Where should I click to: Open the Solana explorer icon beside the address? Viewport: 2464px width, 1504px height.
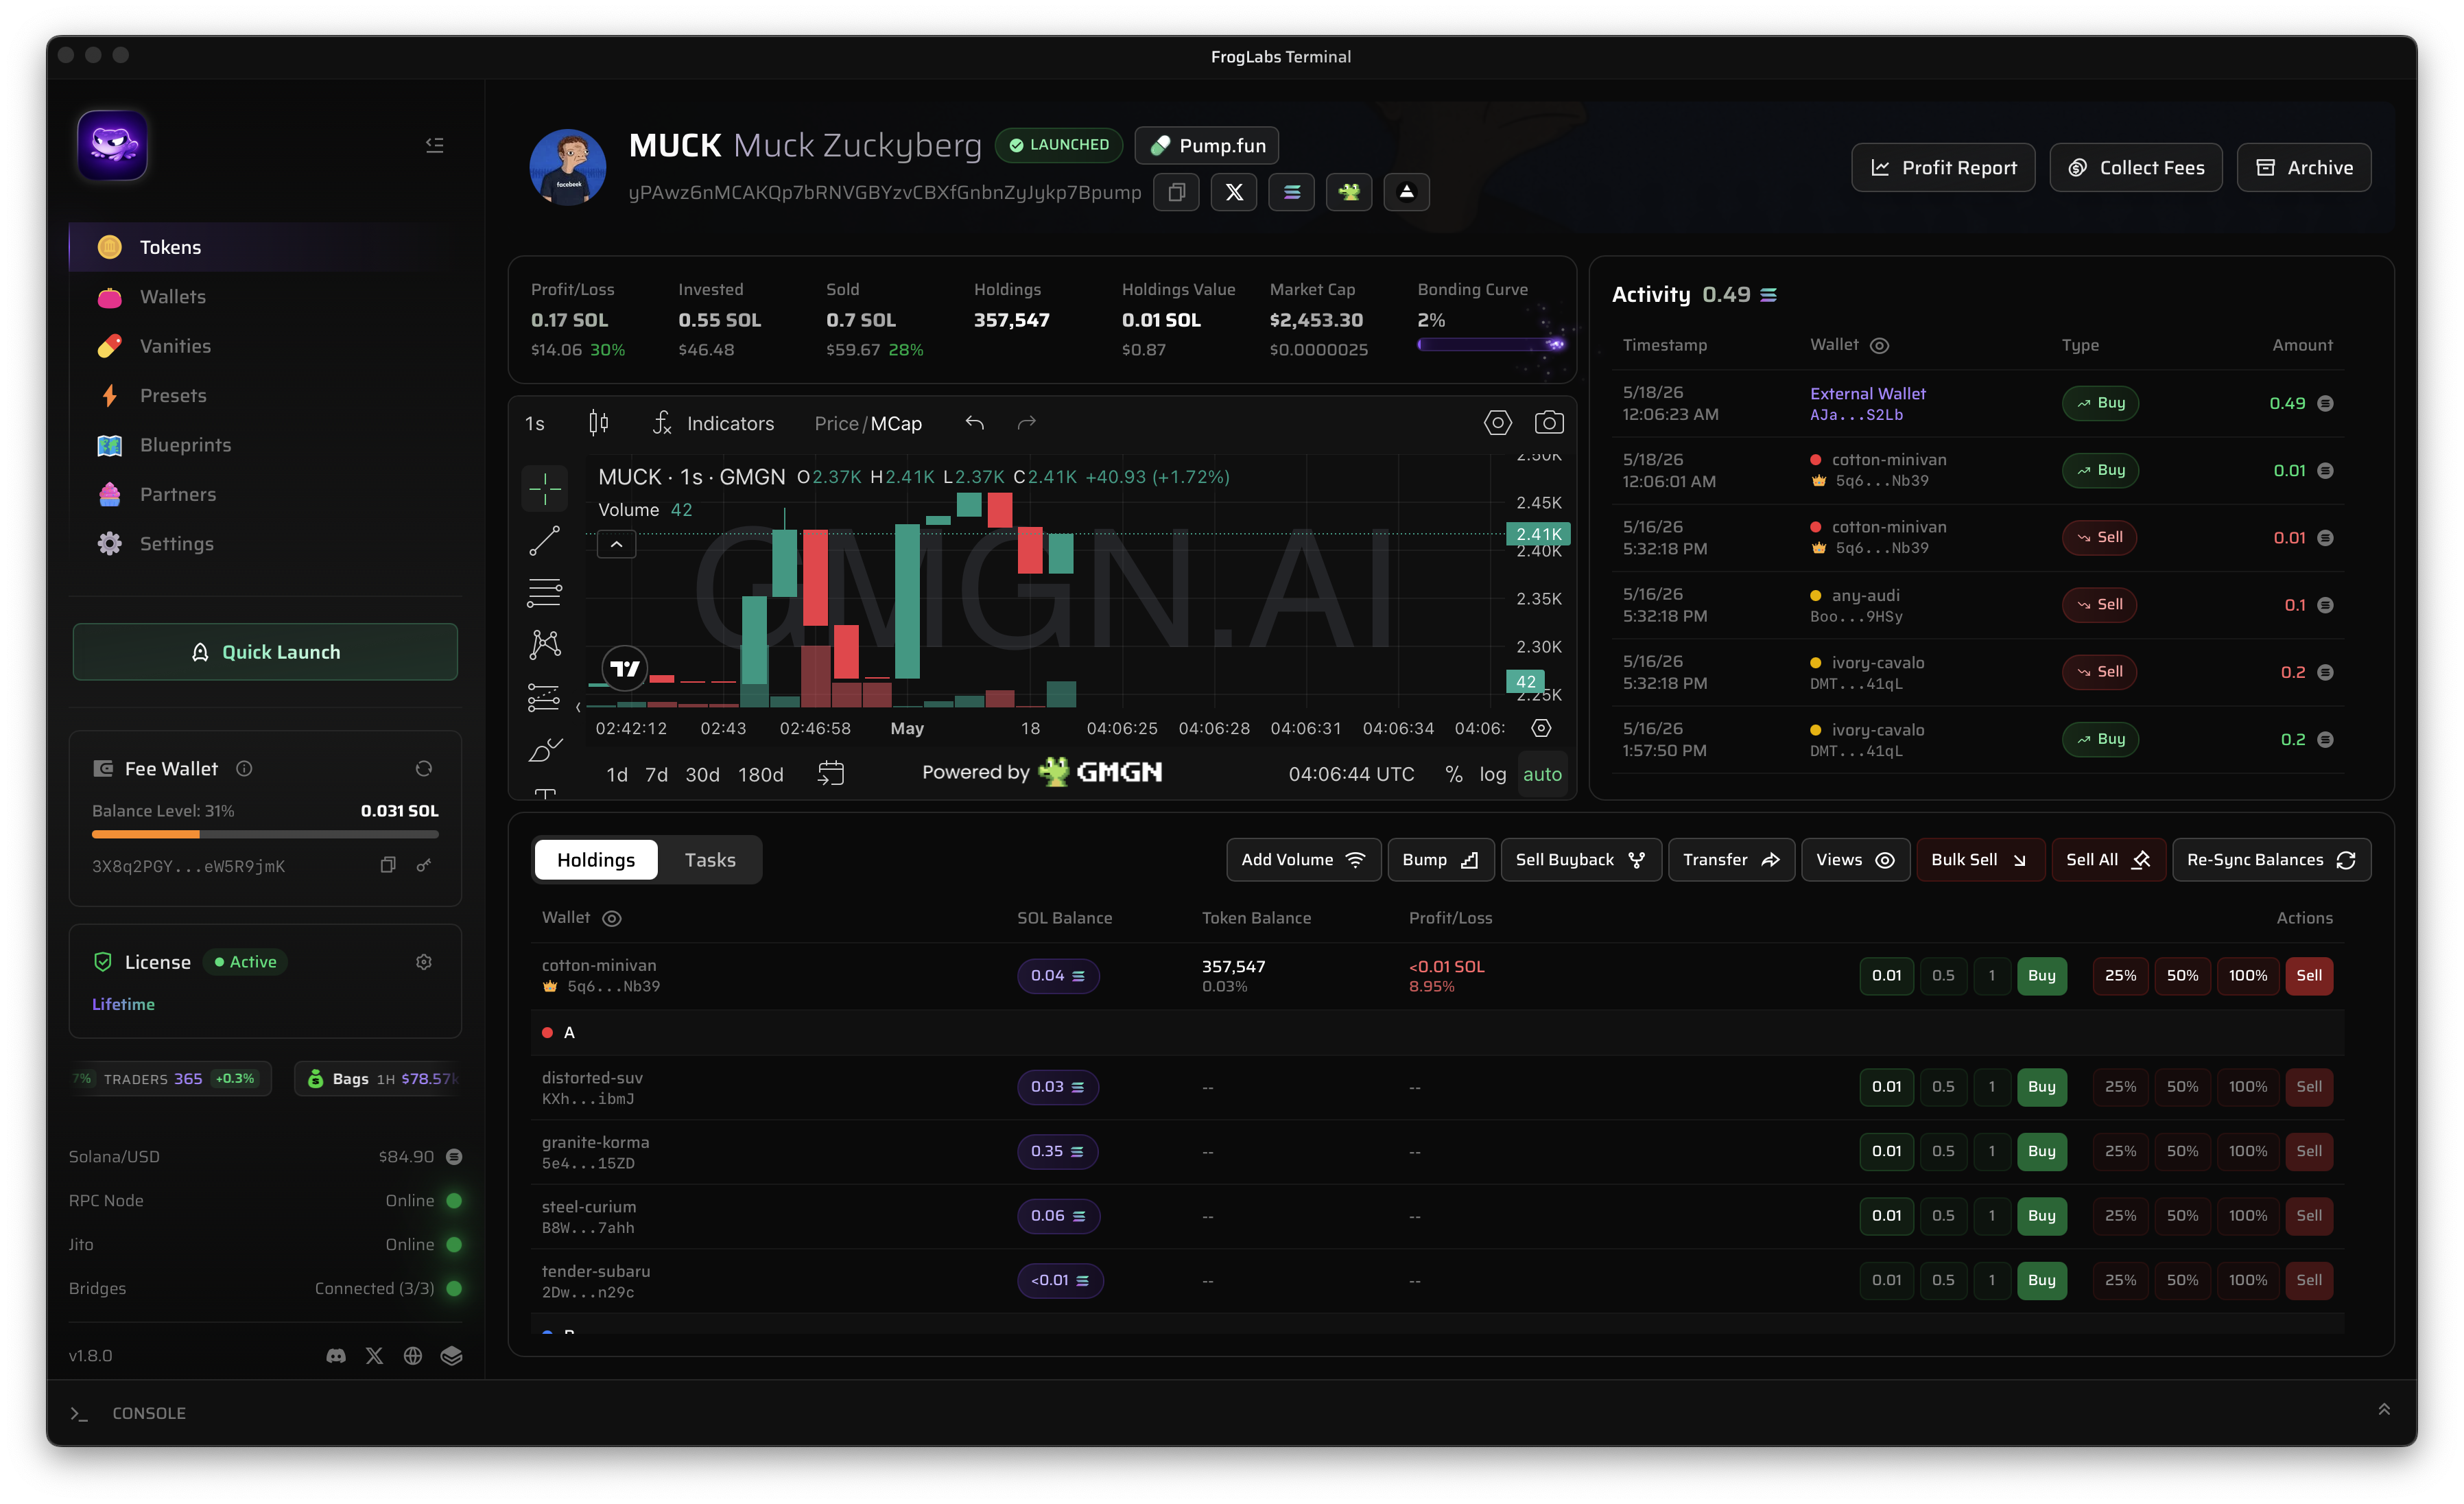(1291, 192)
